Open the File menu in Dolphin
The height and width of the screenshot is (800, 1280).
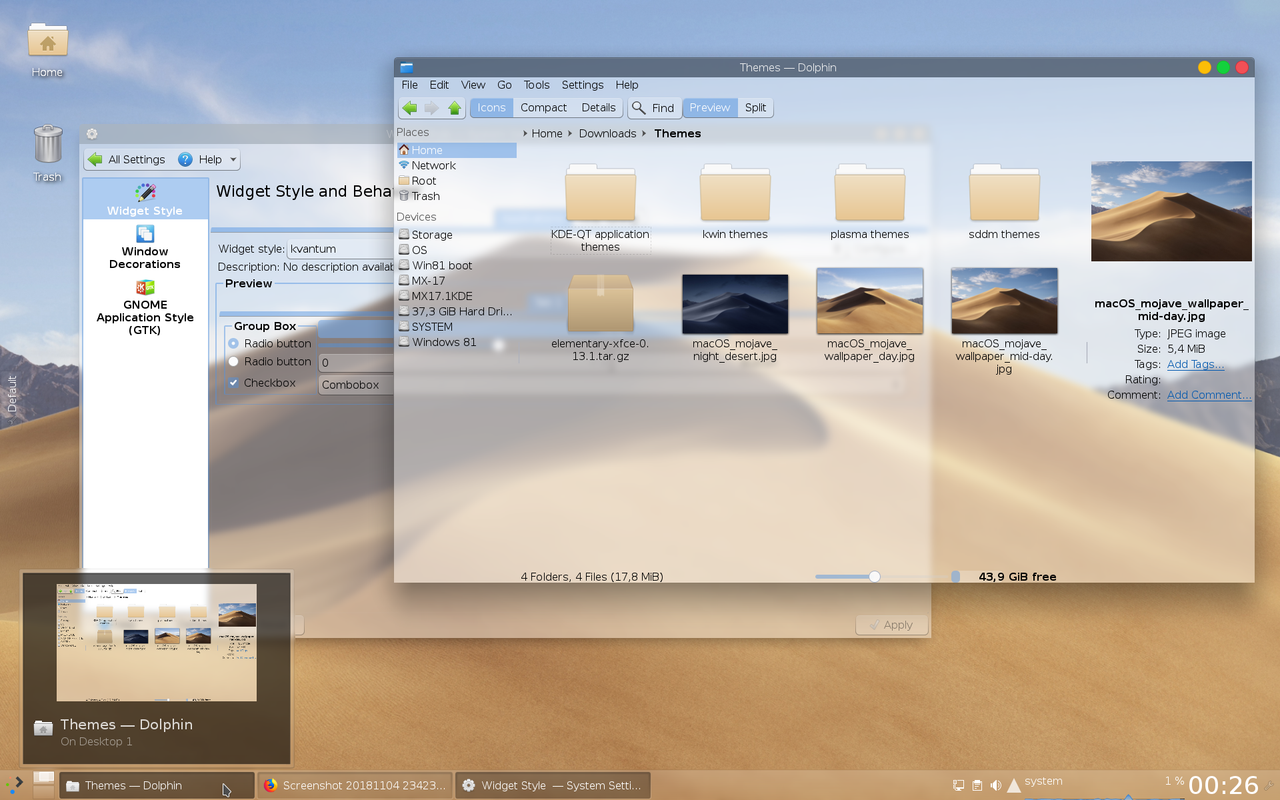[410, 85]
